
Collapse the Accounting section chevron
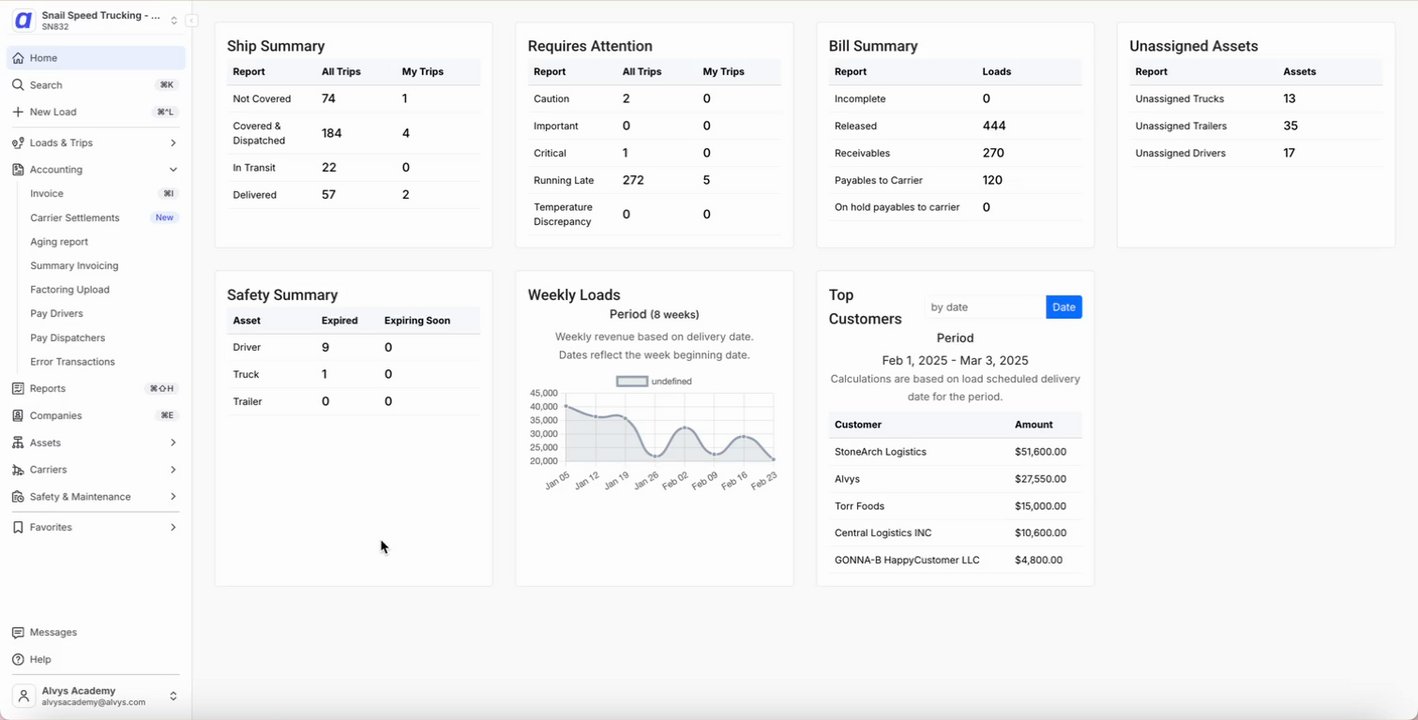tap(173, 170)
